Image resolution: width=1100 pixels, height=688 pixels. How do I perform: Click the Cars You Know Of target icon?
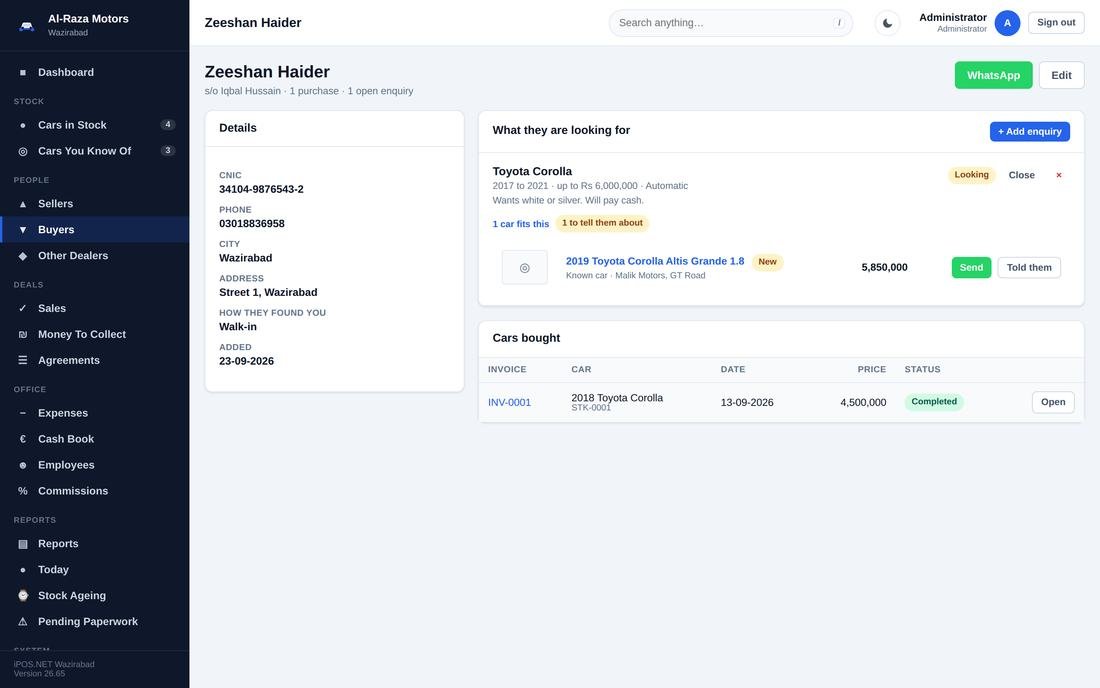click(22, 151)
